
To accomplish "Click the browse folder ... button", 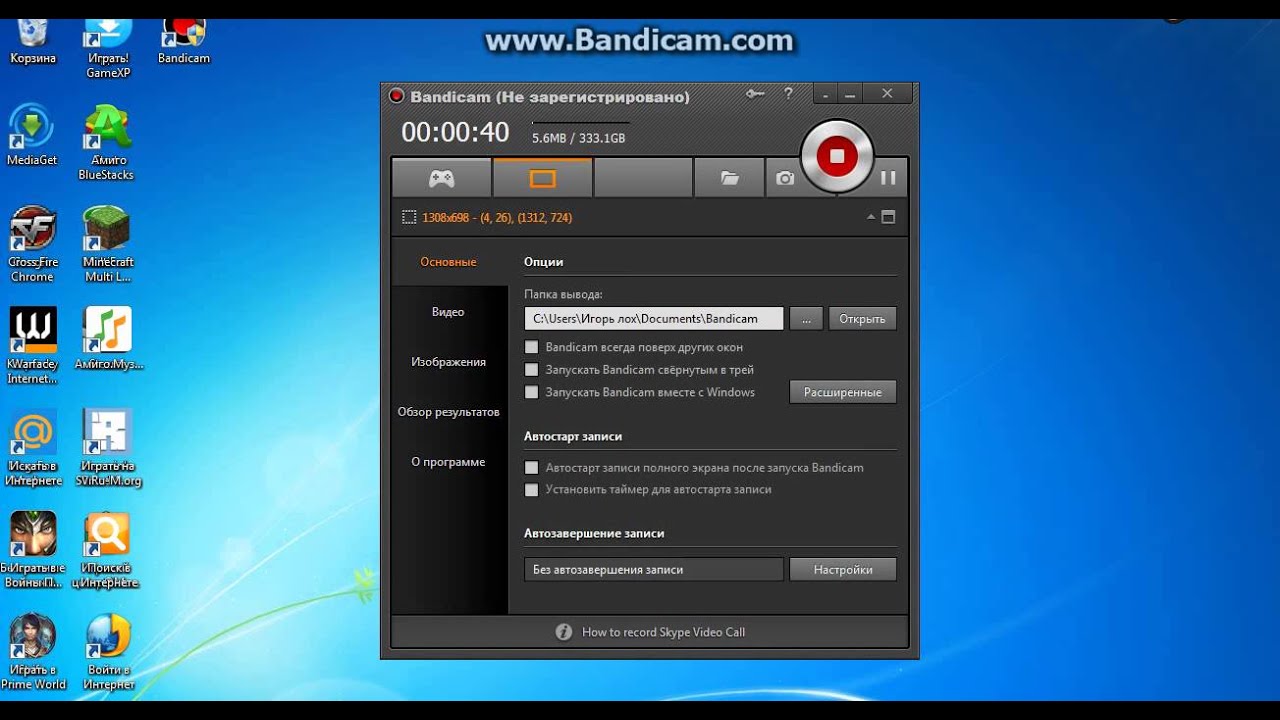I will [806, 319].
